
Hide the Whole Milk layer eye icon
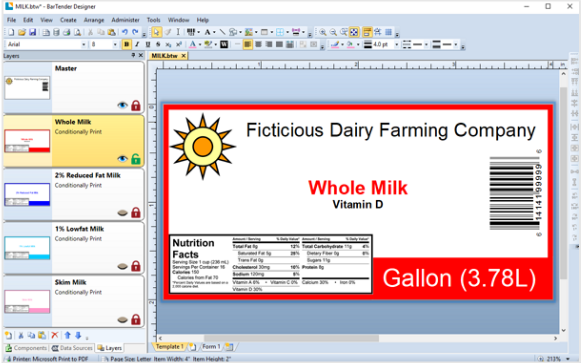(x=122, y=159)
